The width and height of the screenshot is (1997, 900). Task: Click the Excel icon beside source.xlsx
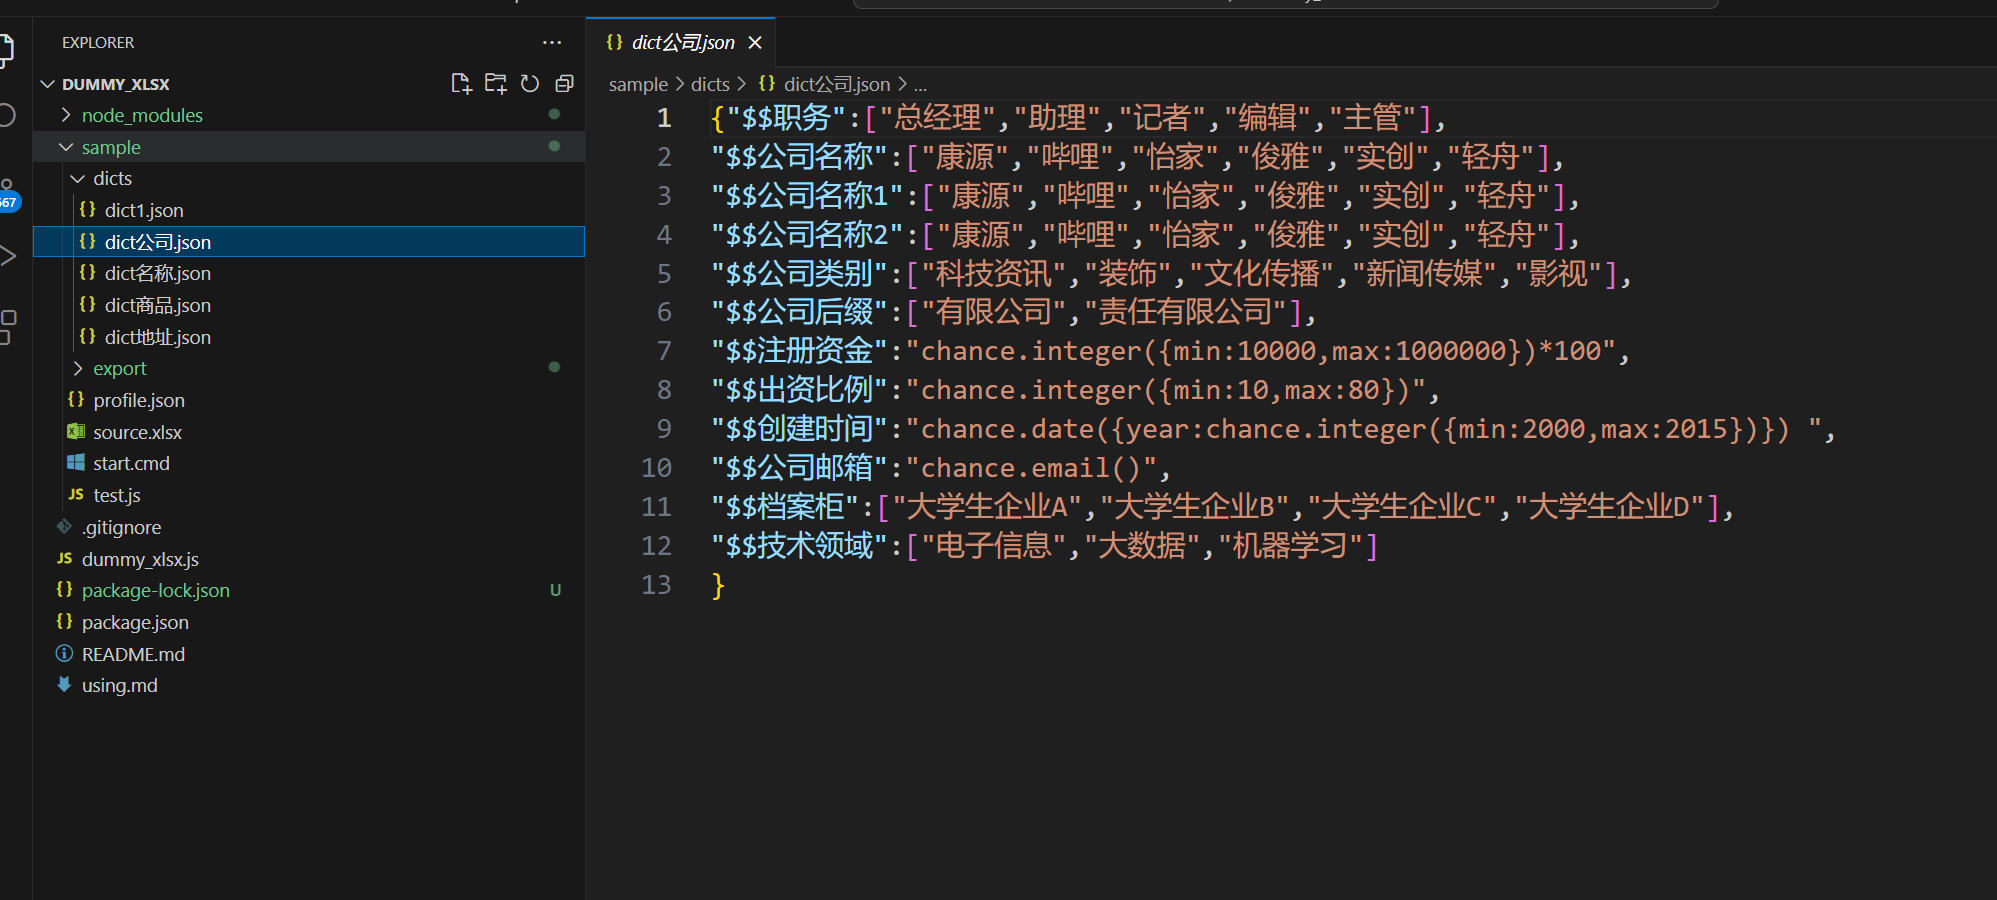click(x=76, y=431)
